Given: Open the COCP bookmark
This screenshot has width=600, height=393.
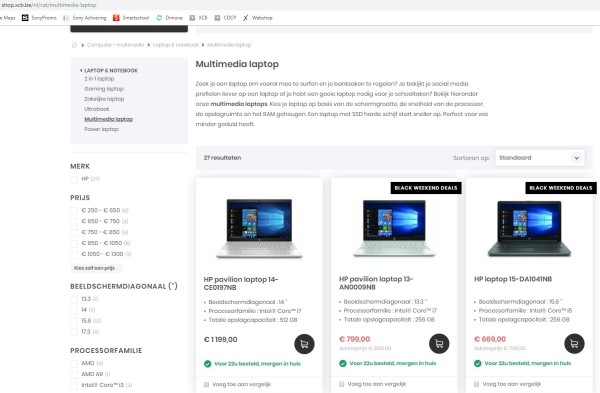Looking at the screenshot, I should click(225, 18).
